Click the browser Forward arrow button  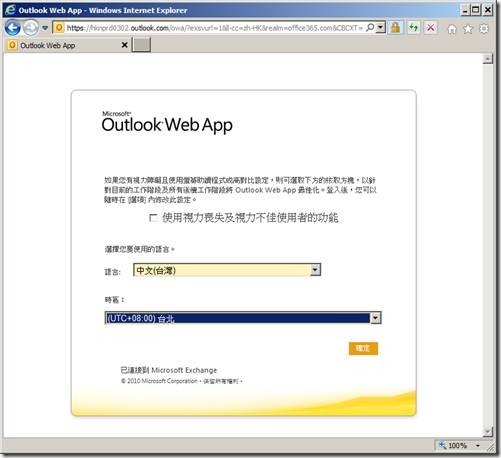pyautogui.click(x=31, y=28)
